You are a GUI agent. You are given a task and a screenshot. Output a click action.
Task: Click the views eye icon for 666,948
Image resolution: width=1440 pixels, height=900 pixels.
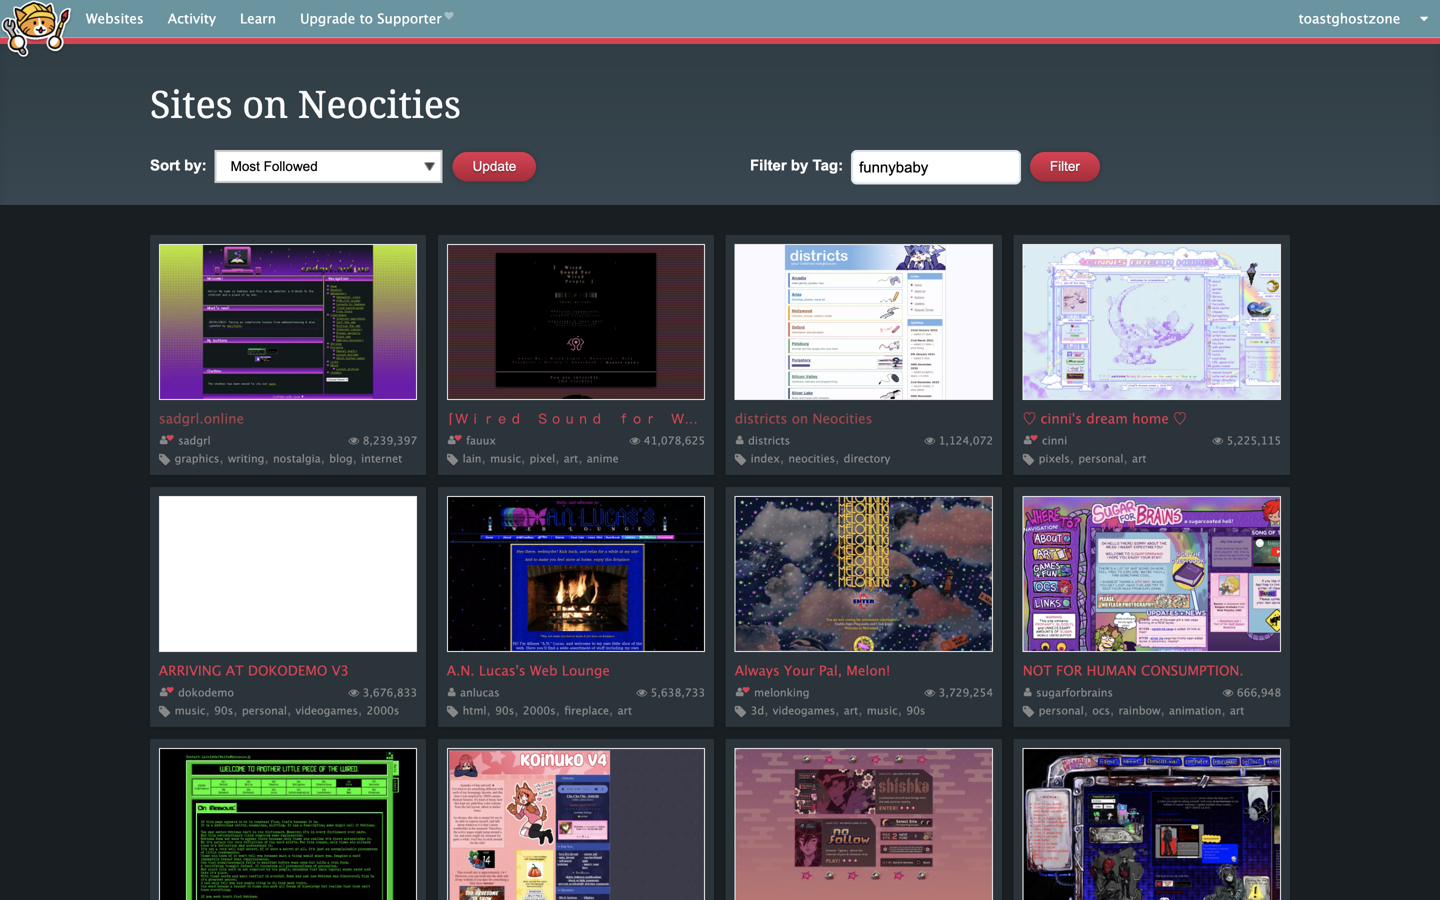pos(1227,693)
